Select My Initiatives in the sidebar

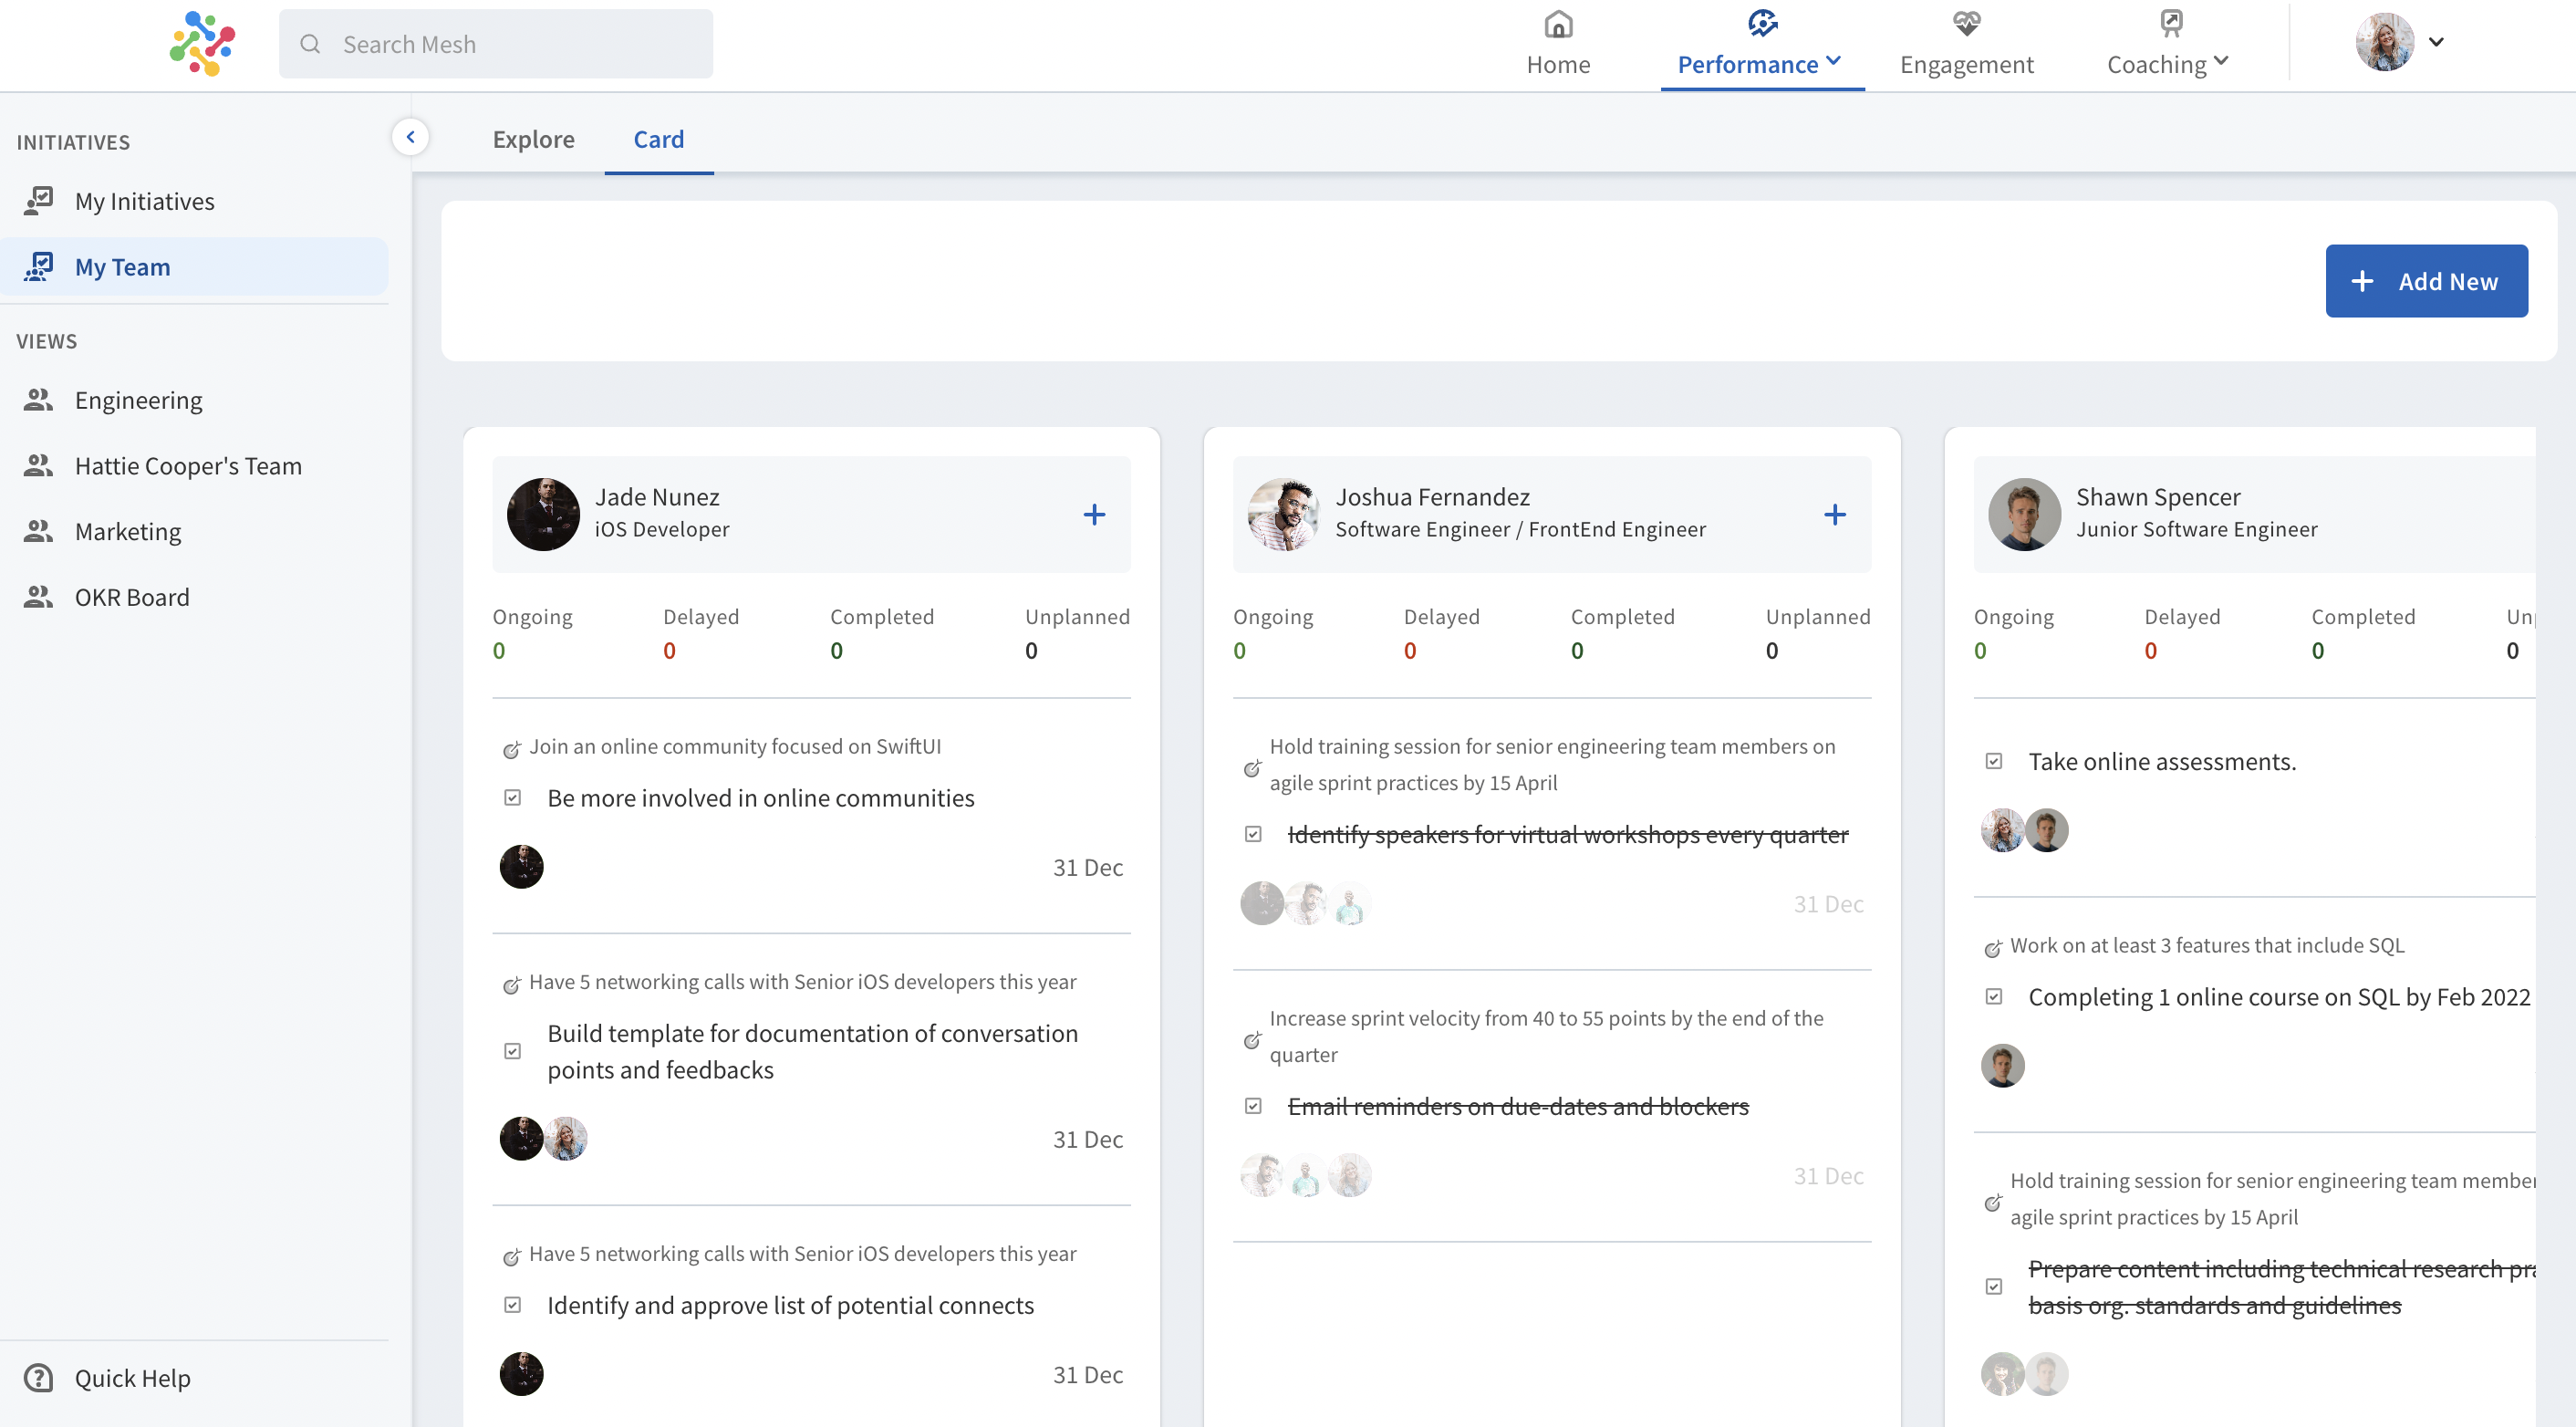click(x=194, y=201)
